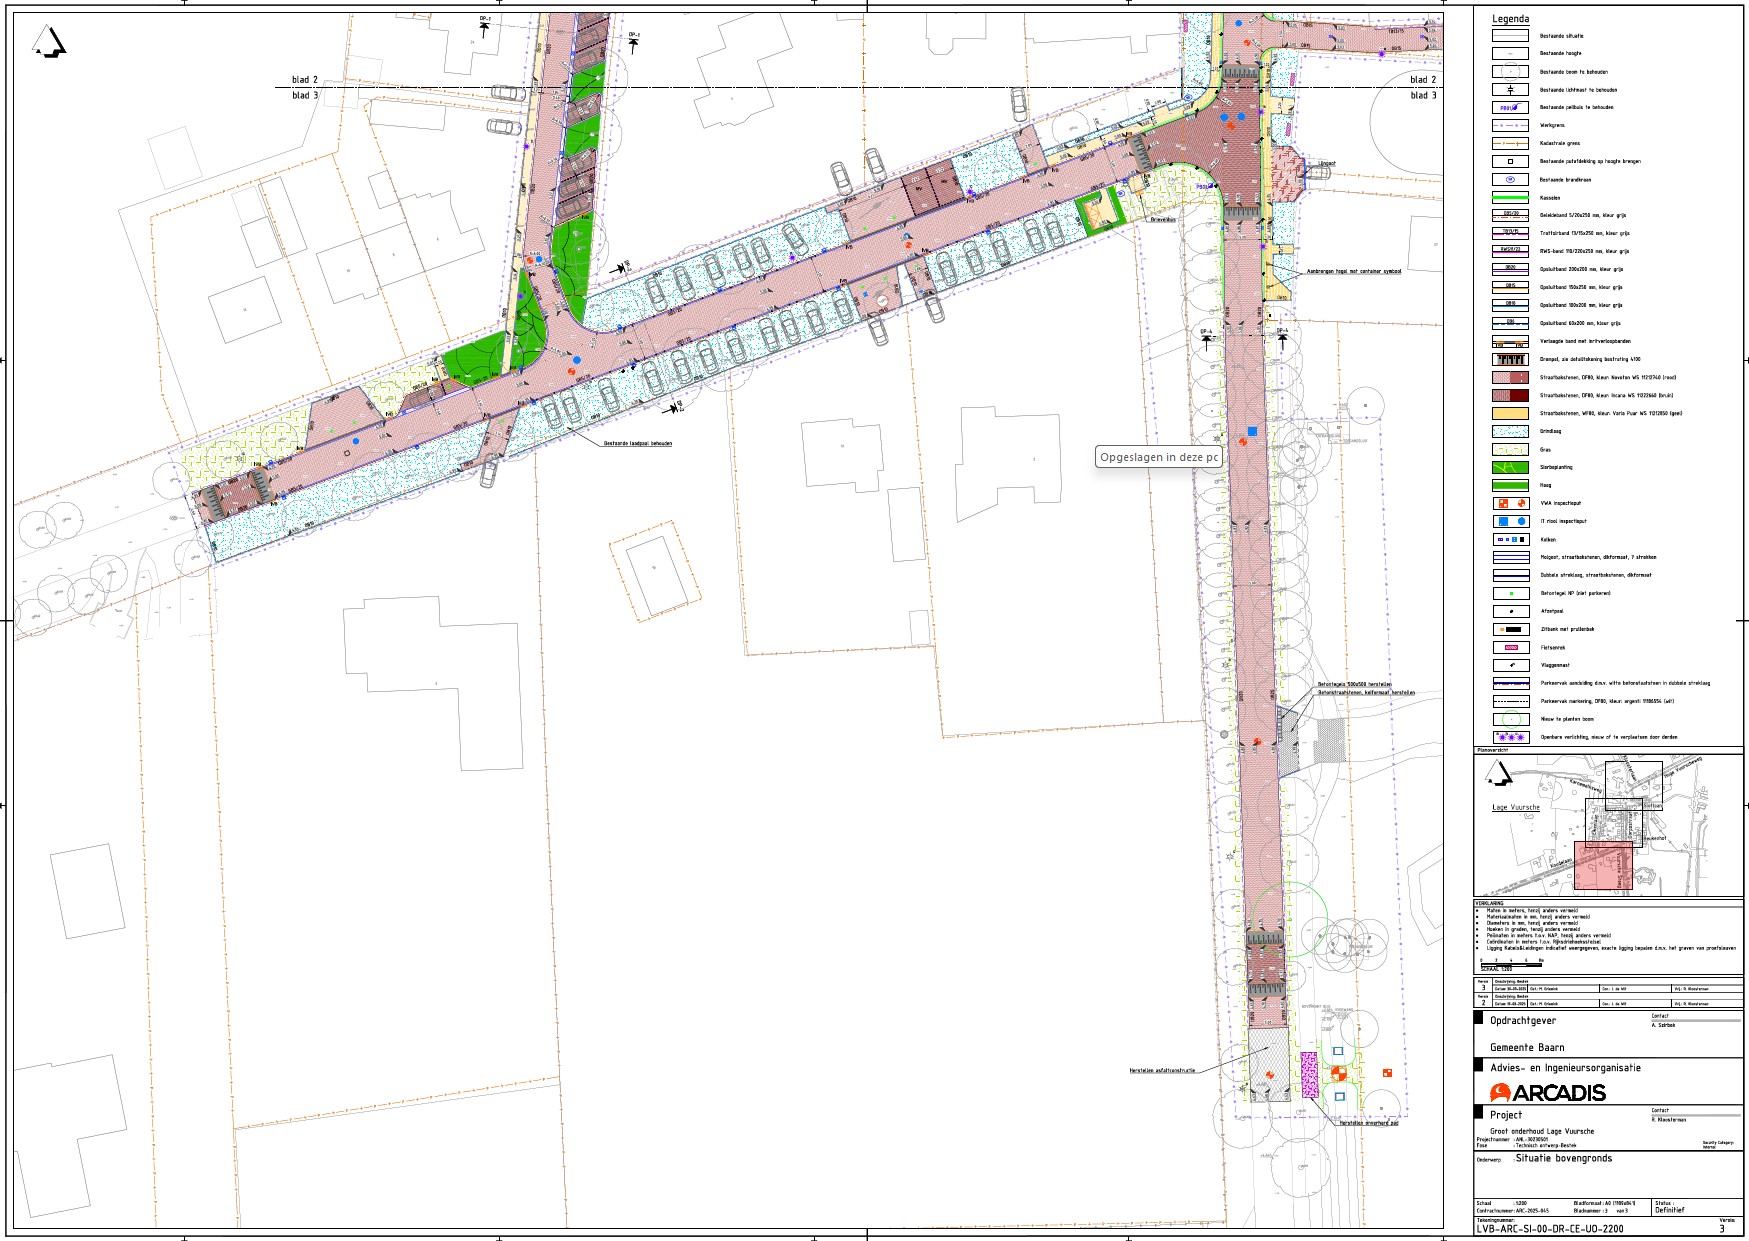This screenshot has width=1749, height=1241.
Task: Click the Grindlaag legend symbol
Action: point(1510,432)
